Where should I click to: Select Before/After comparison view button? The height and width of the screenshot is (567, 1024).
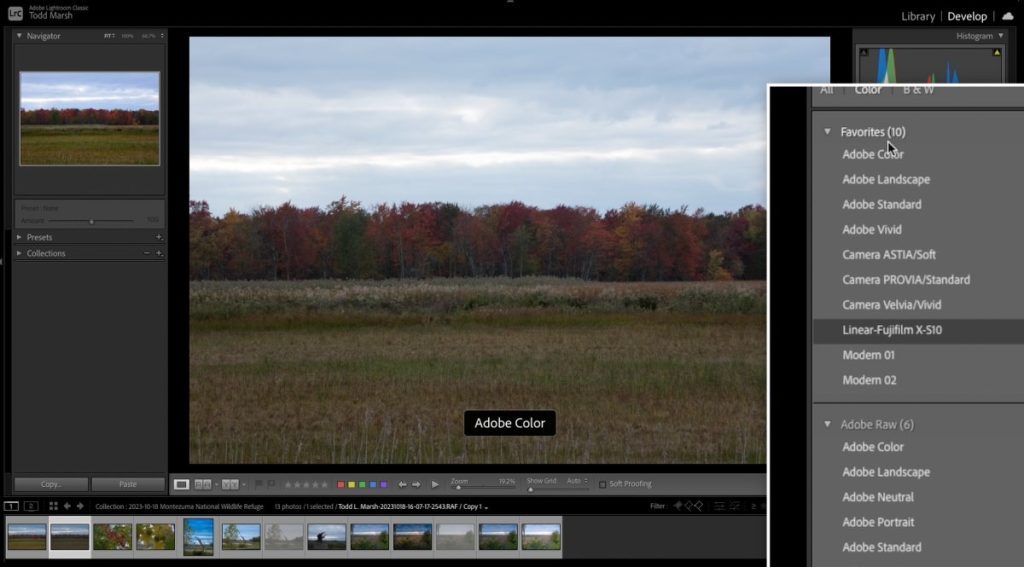[x=203, y=484]
